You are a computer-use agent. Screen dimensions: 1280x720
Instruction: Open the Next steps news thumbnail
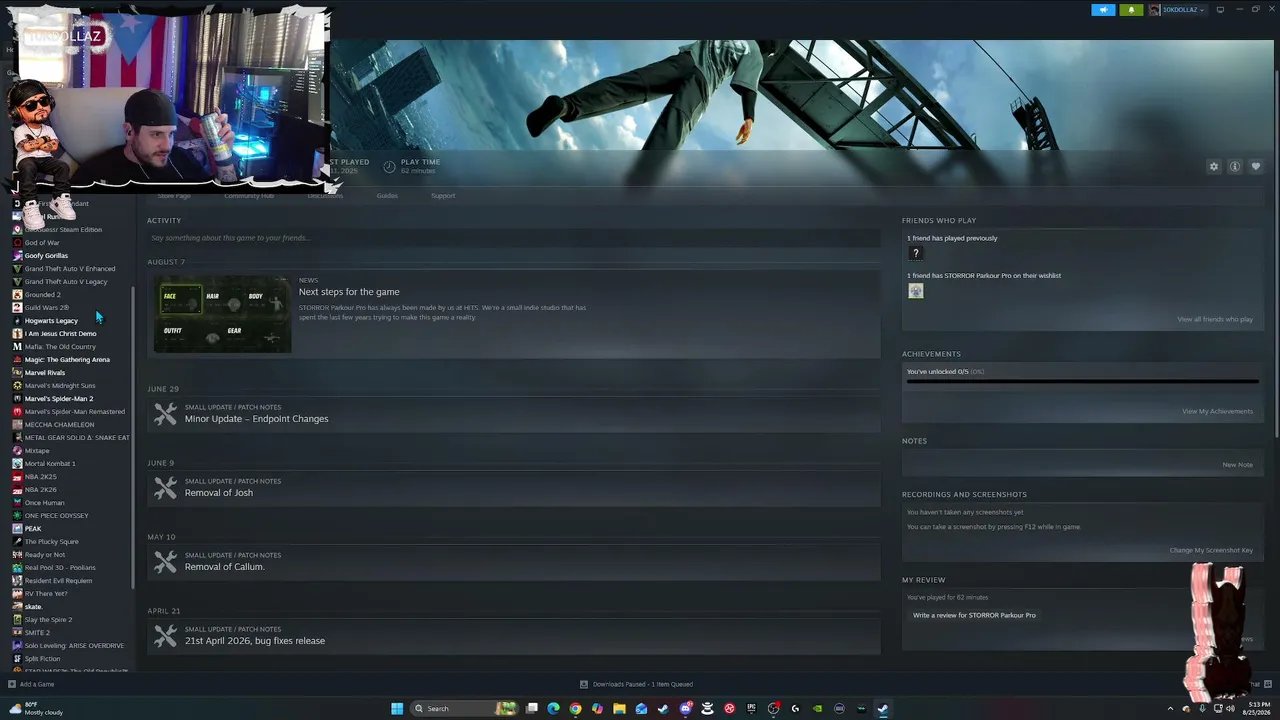pos(223,314)
